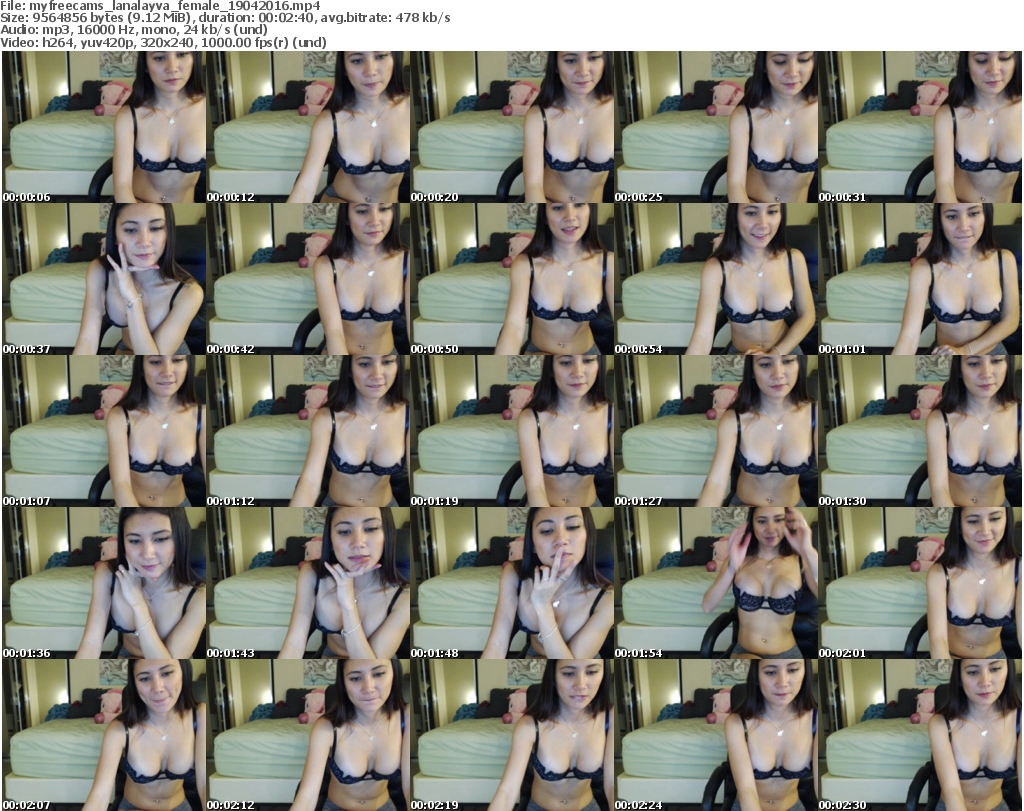Pick the thumbnail at 00:00:54
The image size is (1024, 811).
[716, 279]
